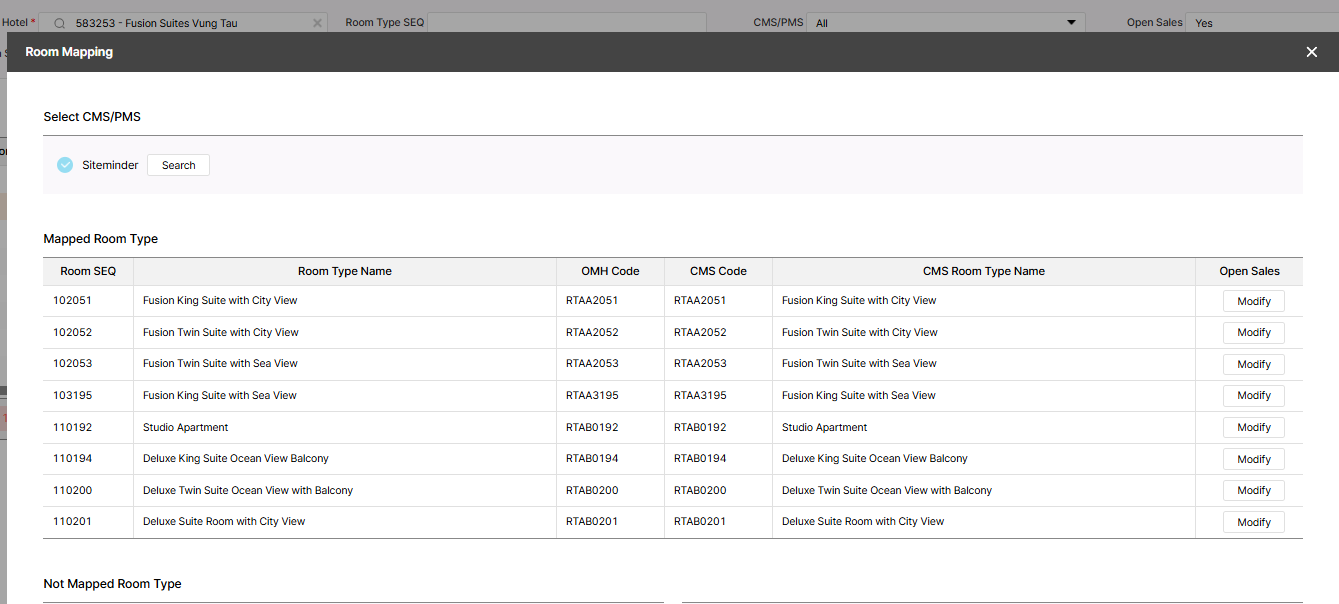Image resolution: width=1339 pixels, height=604 pixels.
Task: Clear the hotel field with the X icon
Action: 317,23
